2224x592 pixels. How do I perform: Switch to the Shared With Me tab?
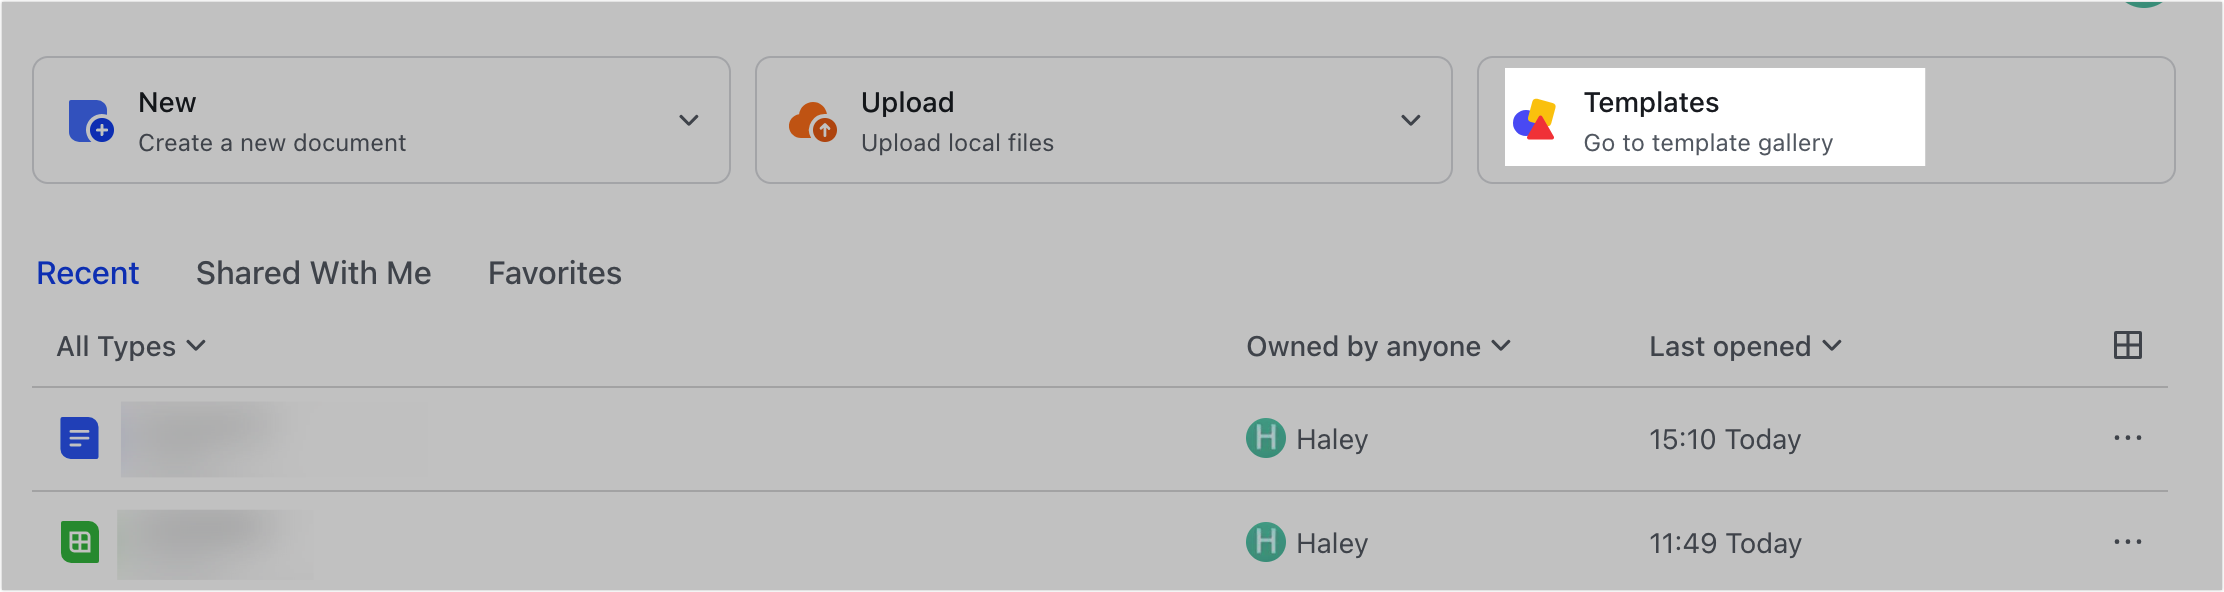(314, 272)
